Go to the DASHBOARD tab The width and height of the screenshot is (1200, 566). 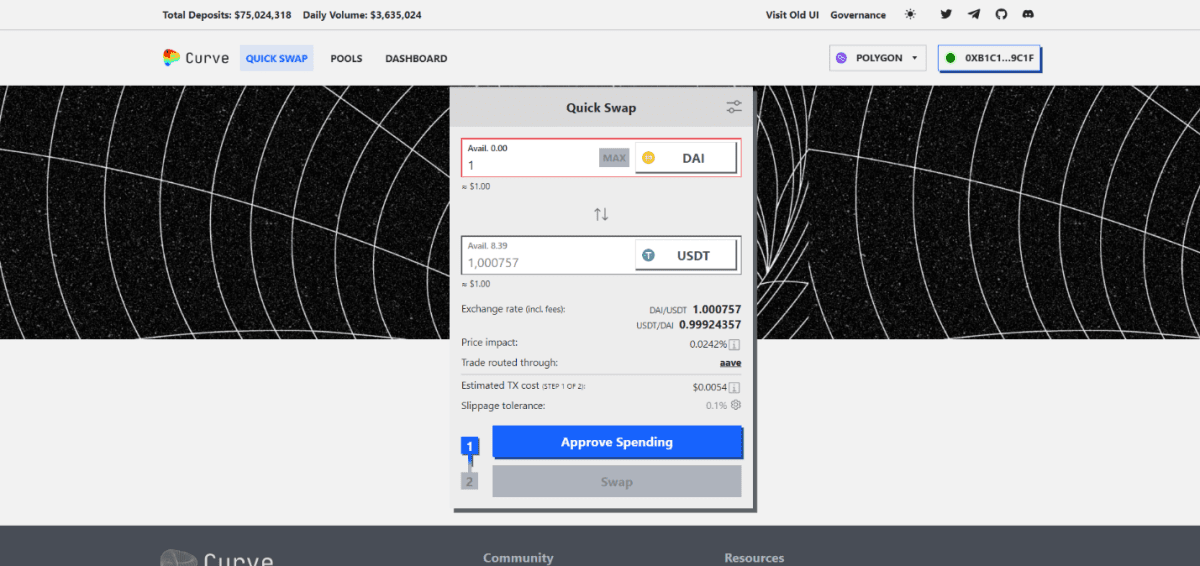(x=416, y=58)
